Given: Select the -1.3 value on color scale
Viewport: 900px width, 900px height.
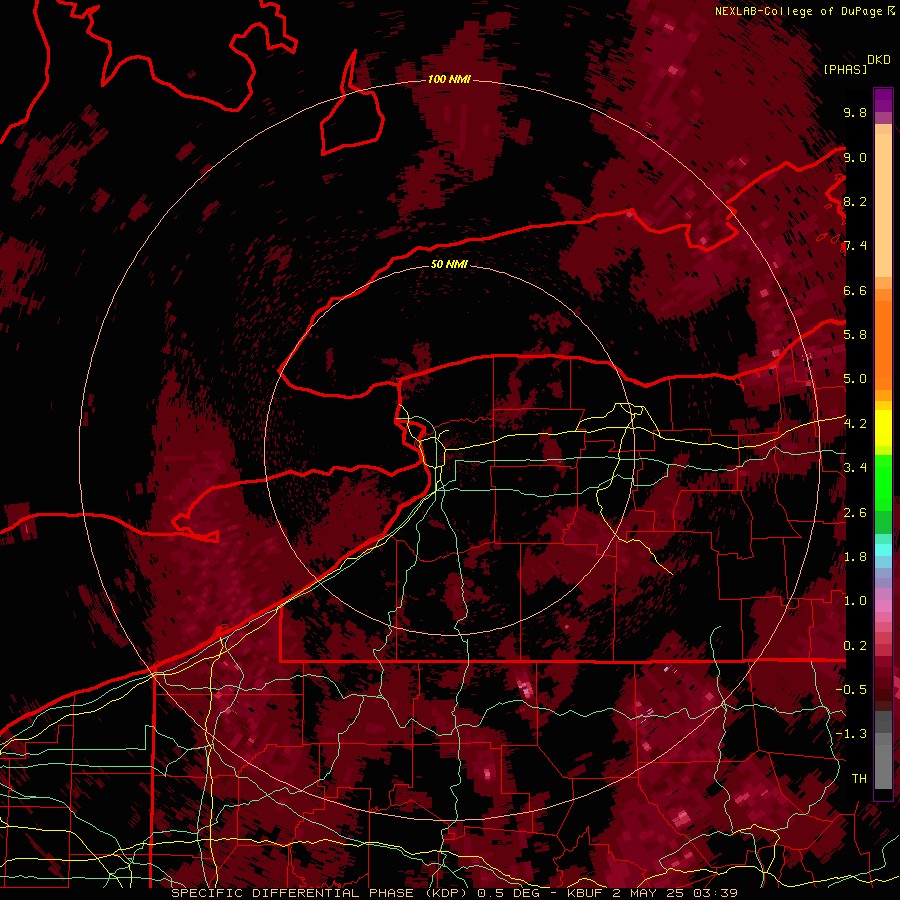Looking at the screenshot, I should 851,734.
